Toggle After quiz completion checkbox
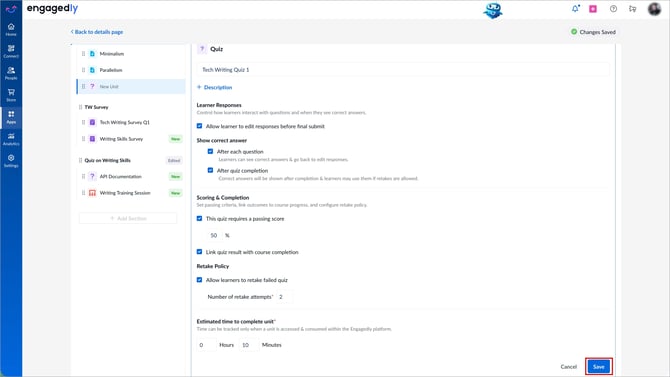 (x=210, y=170)
